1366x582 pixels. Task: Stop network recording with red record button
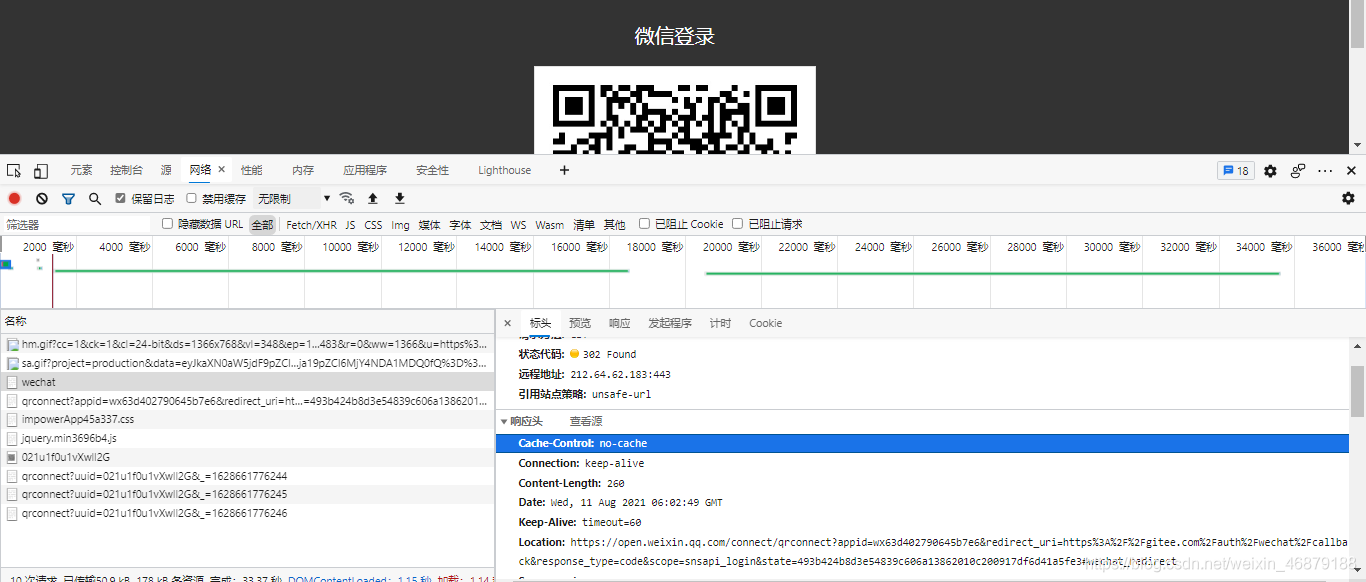(x=14, y=199)
